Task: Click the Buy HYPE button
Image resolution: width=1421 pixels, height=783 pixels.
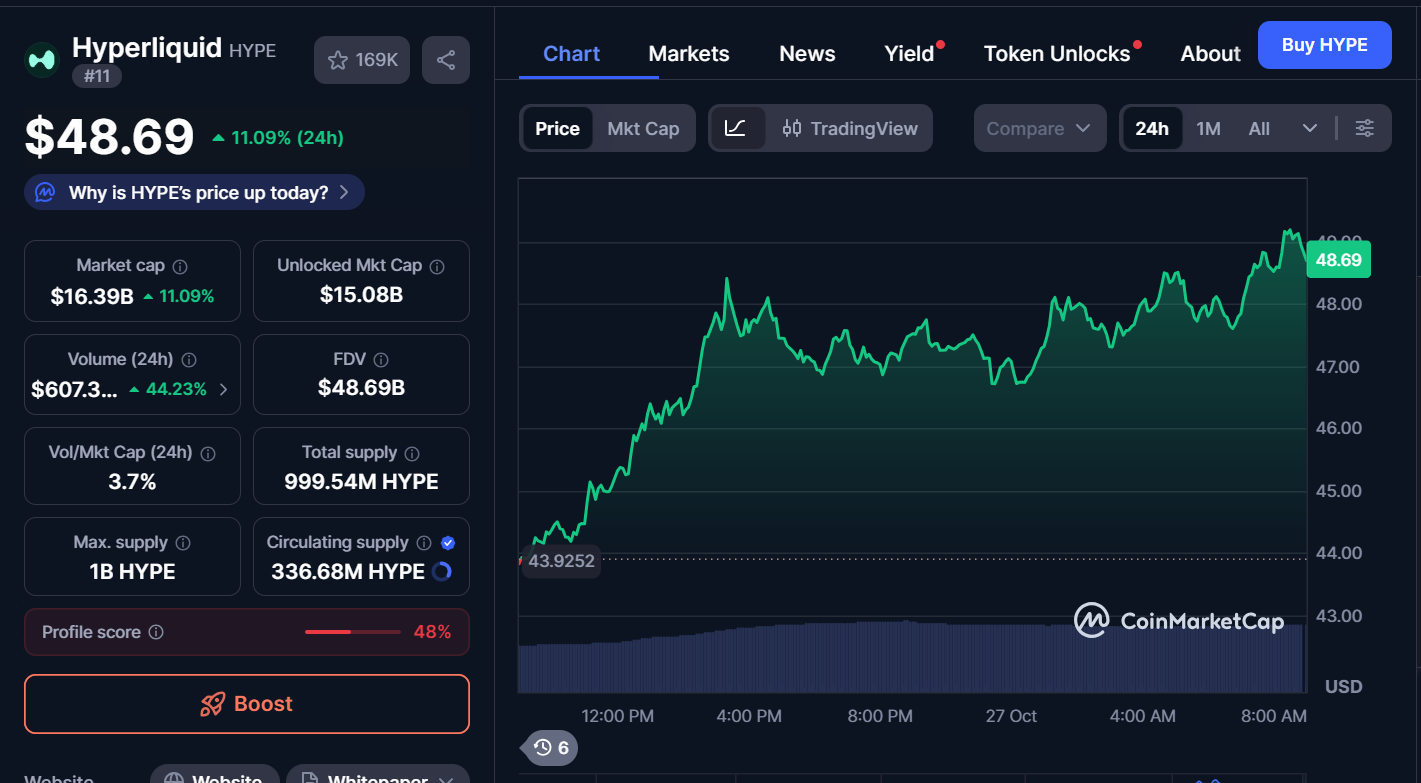Action: click(x=1323, y=45)
